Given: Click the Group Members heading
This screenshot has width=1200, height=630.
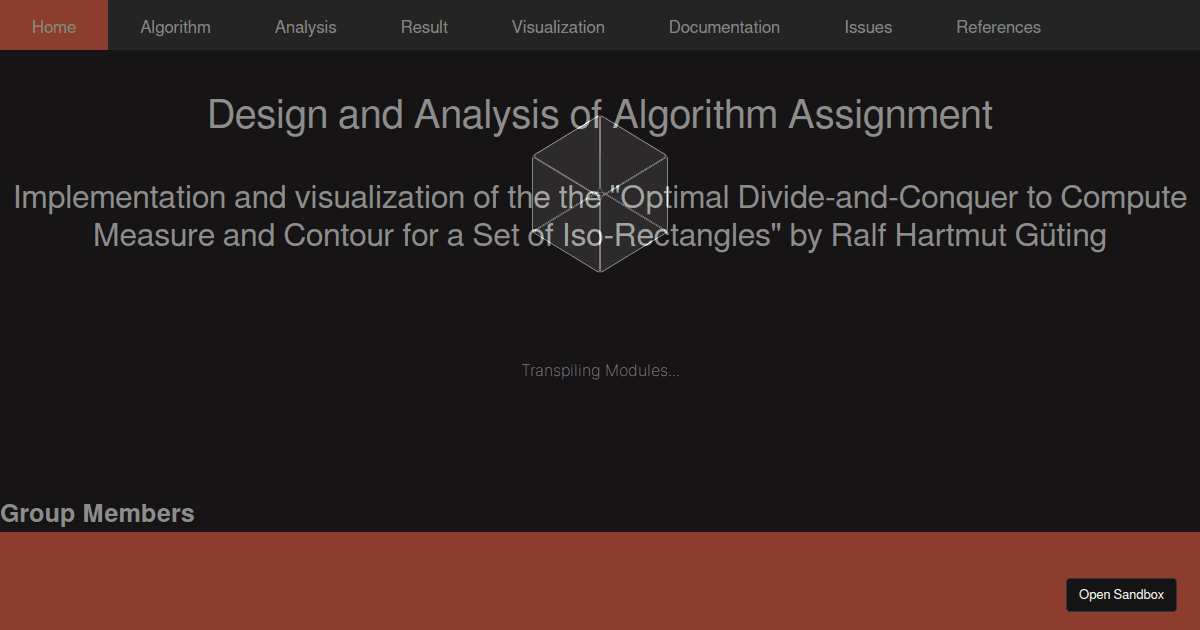Looking at the screenshot, I should pos(97,513).
